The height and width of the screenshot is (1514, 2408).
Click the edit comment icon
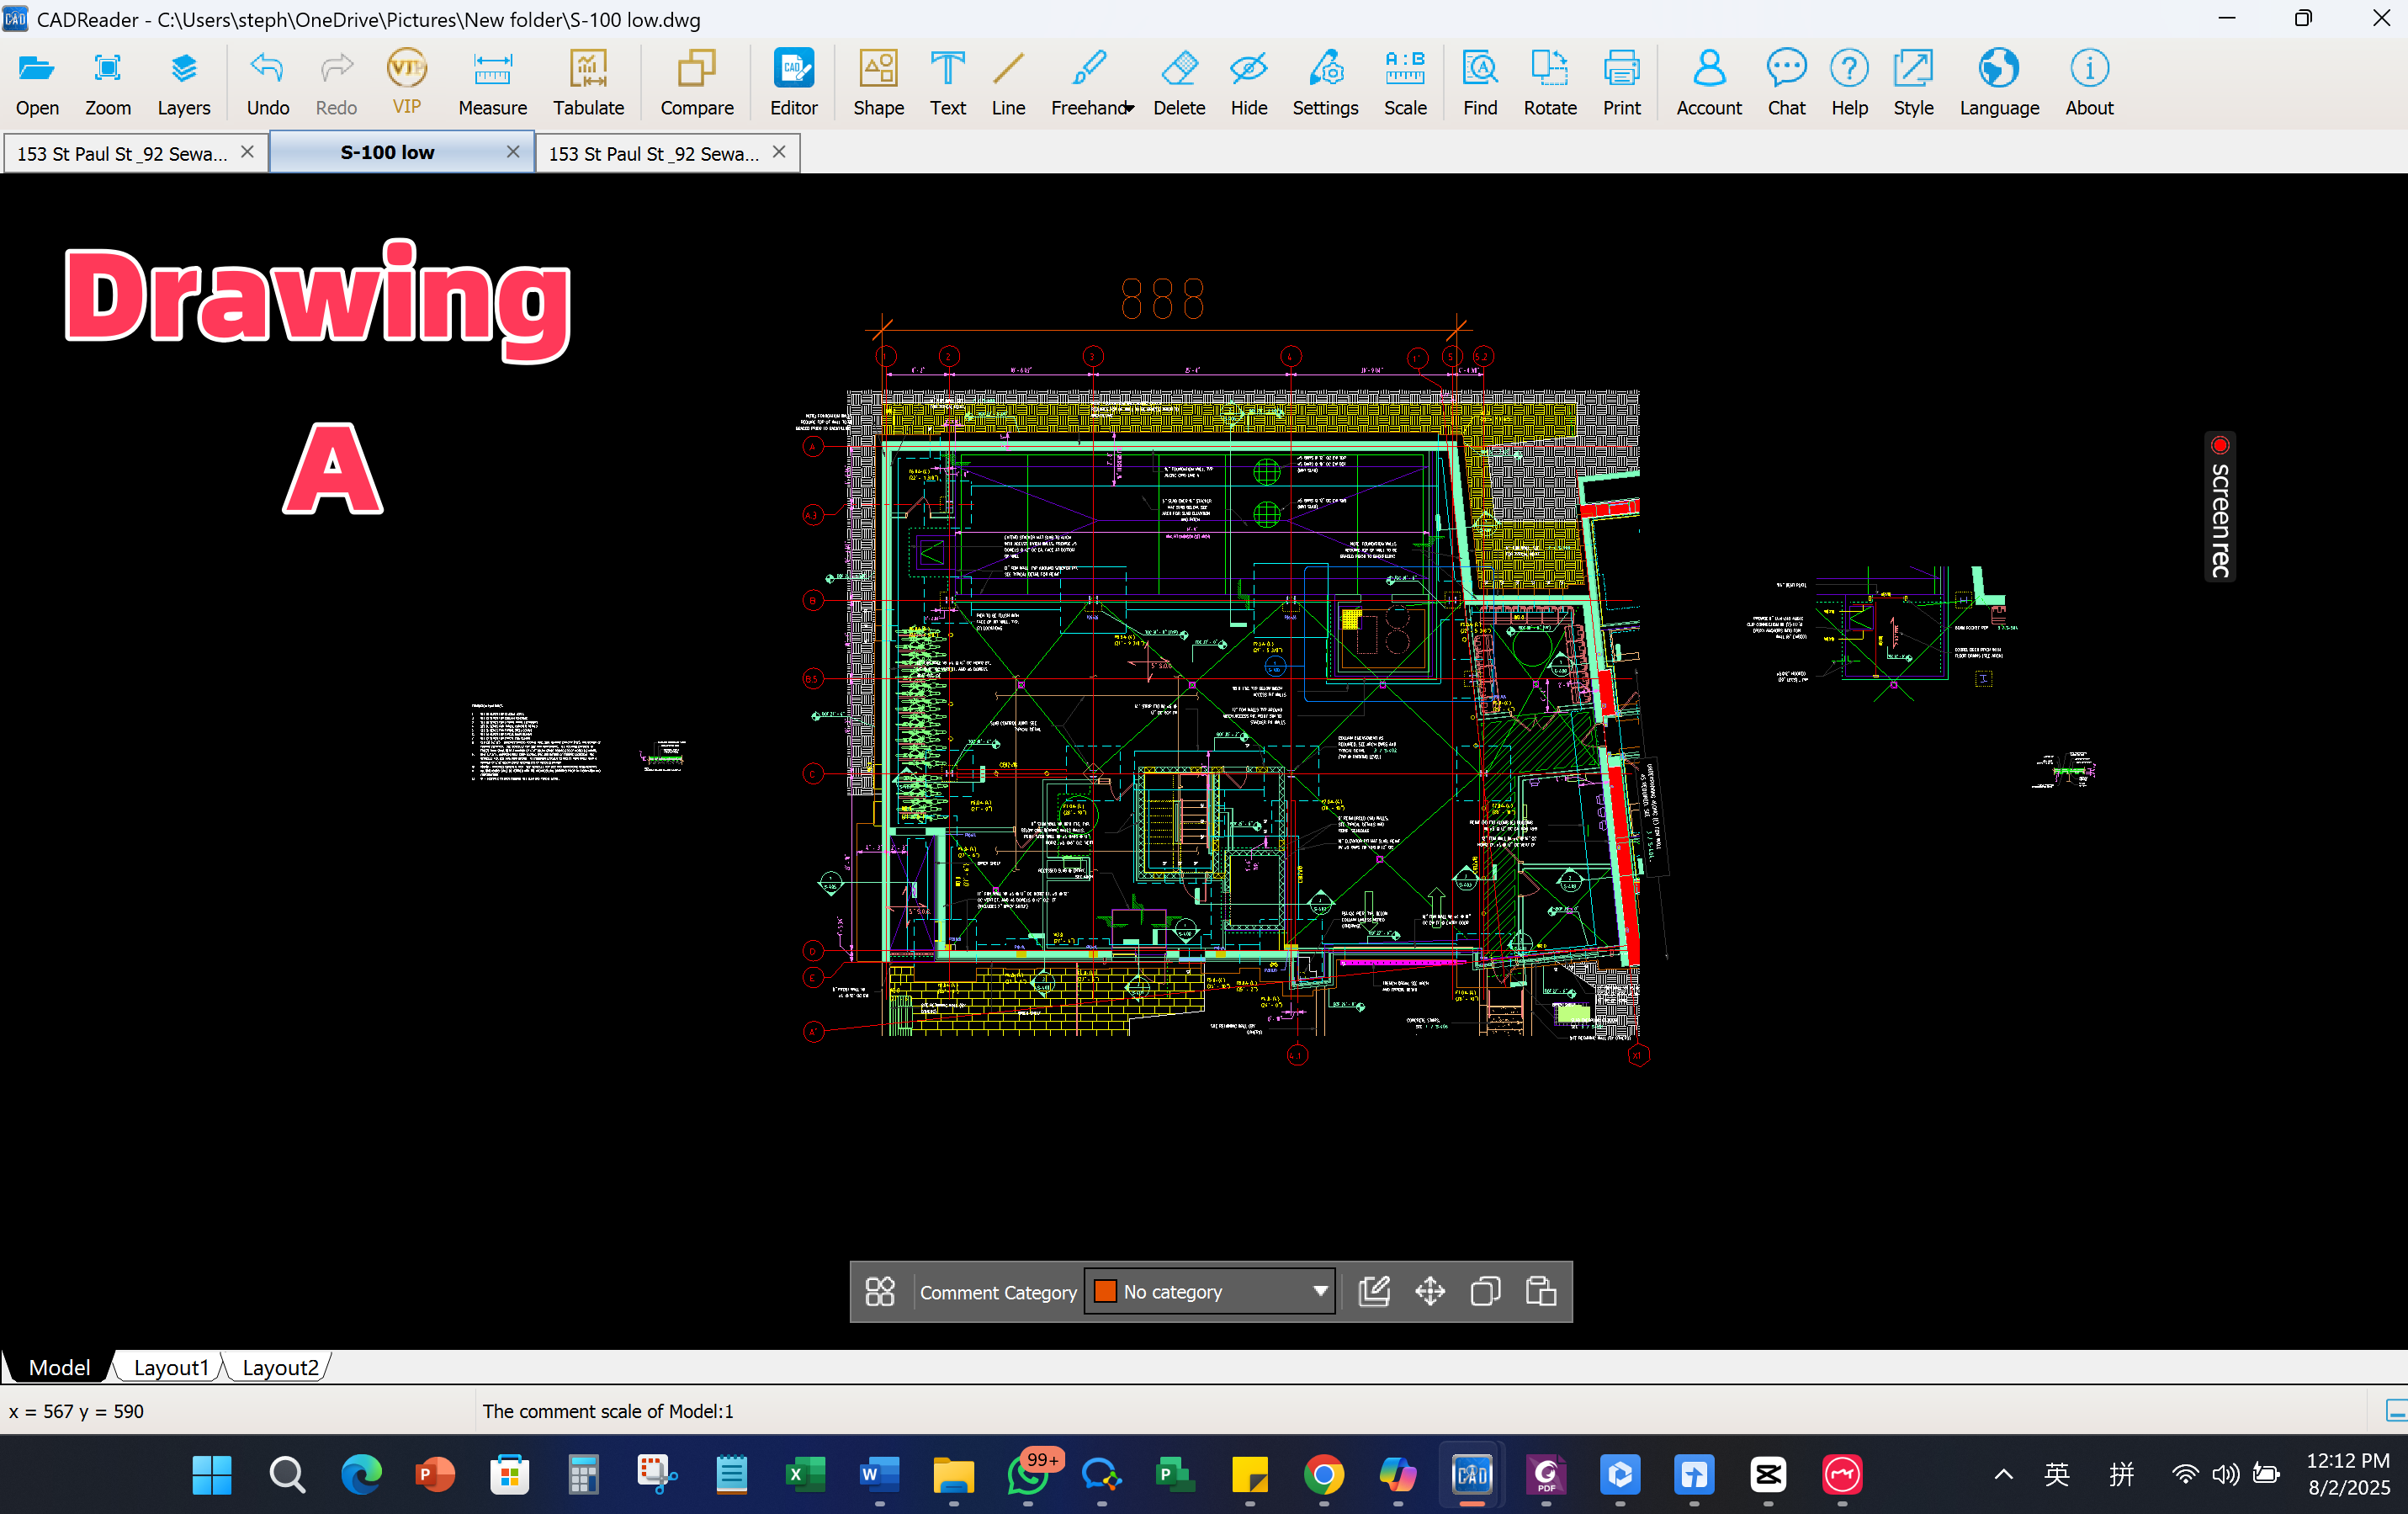point(1374,1292)
